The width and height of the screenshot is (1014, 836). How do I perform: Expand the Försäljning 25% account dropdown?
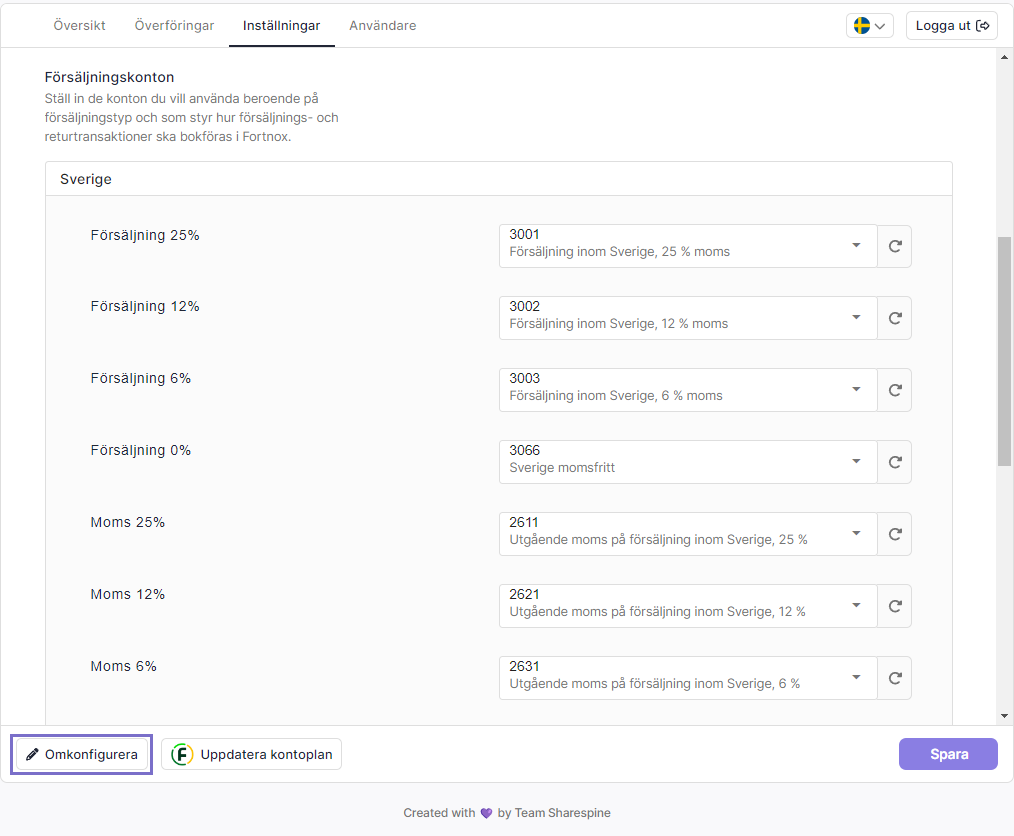(688, 246)
